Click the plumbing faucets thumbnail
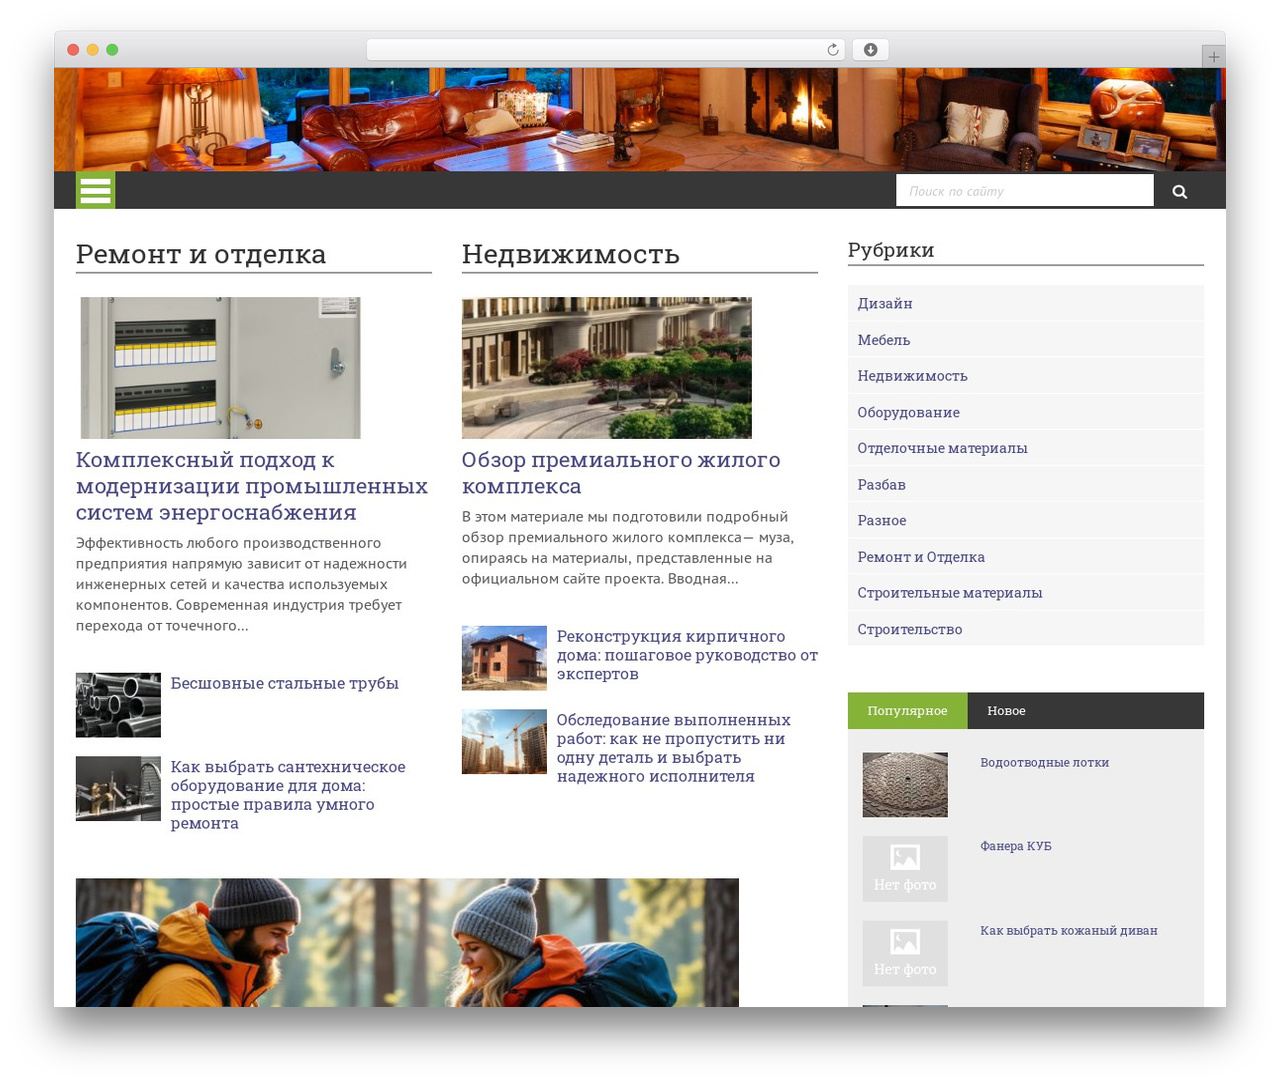This screenshot has width=1280, height=1084. (x=118, y=789)
